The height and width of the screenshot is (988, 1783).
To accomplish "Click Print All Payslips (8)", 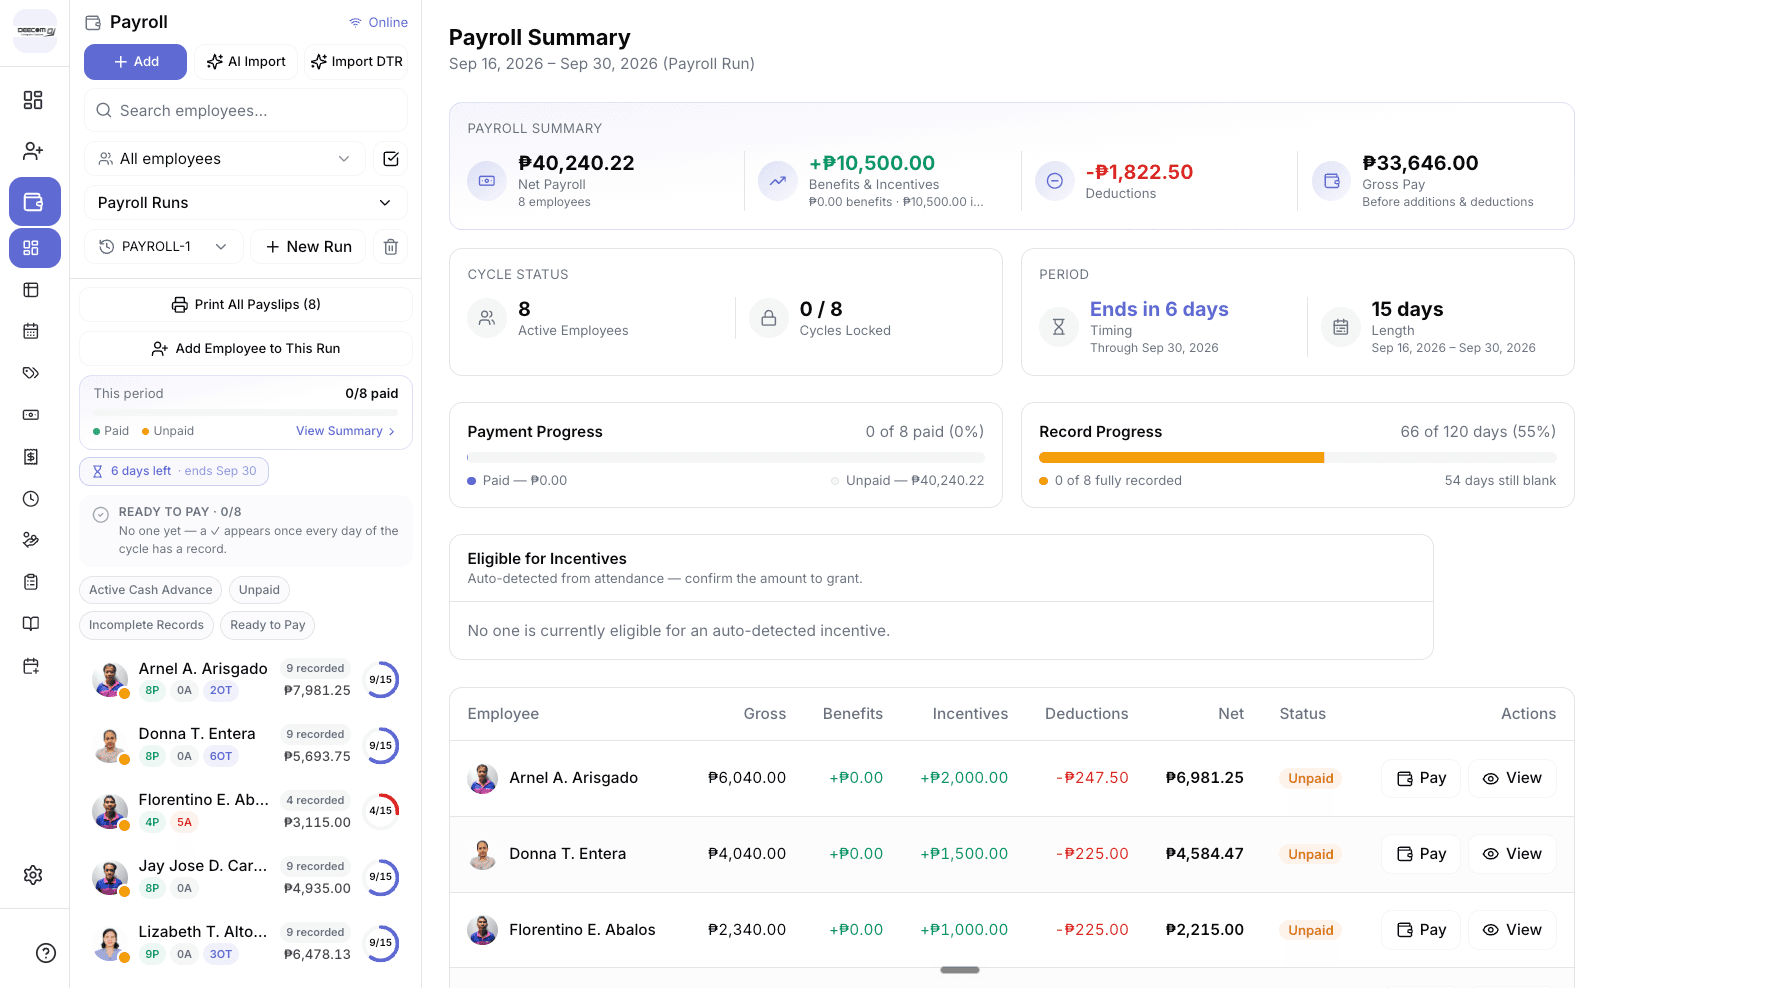I will (x=246, y=305).
